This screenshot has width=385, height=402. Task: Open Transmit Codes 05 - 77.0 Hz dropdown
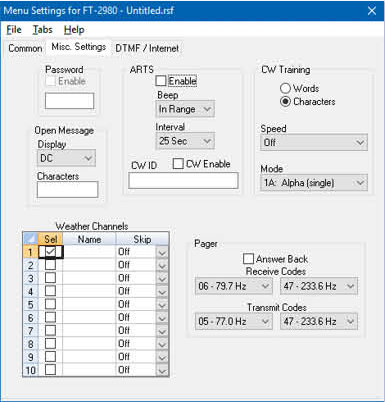[x=234, y=321]
